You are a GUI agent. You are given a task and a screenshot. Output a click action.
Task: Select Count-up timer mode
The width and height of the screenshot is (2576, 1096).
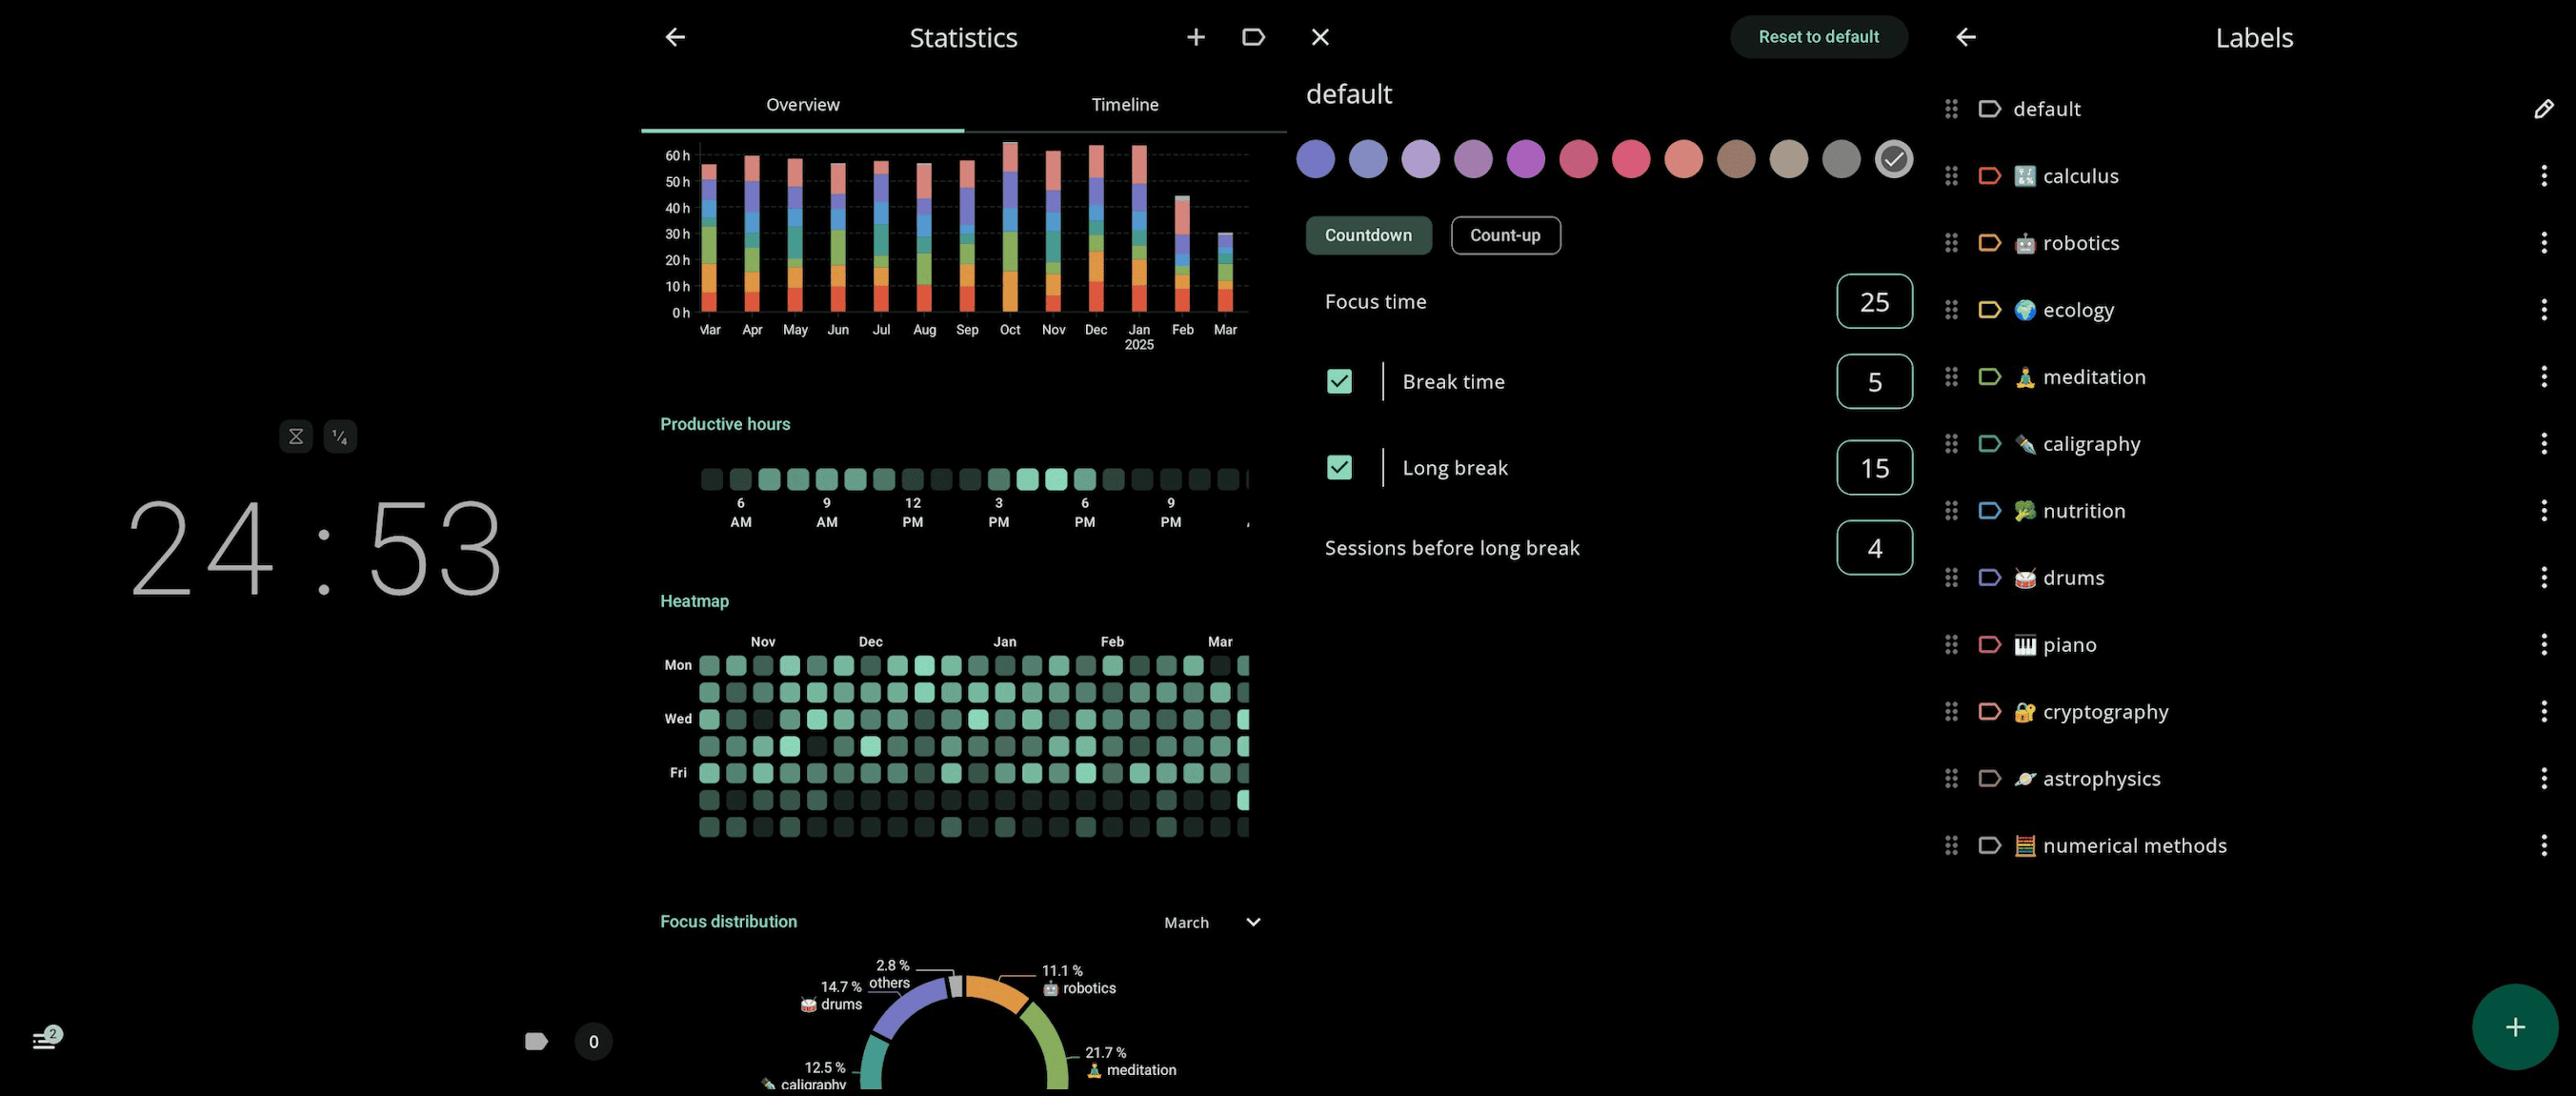1504,235
